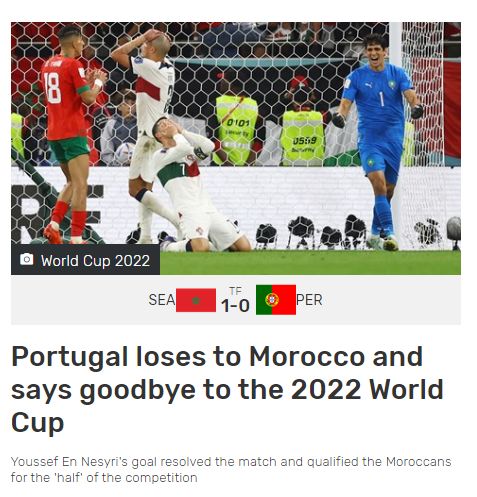The image size is (477, 497).
Task: Click the red-shirted player wearing number 18
Action: pyautogui.click(x=70, y=135)
